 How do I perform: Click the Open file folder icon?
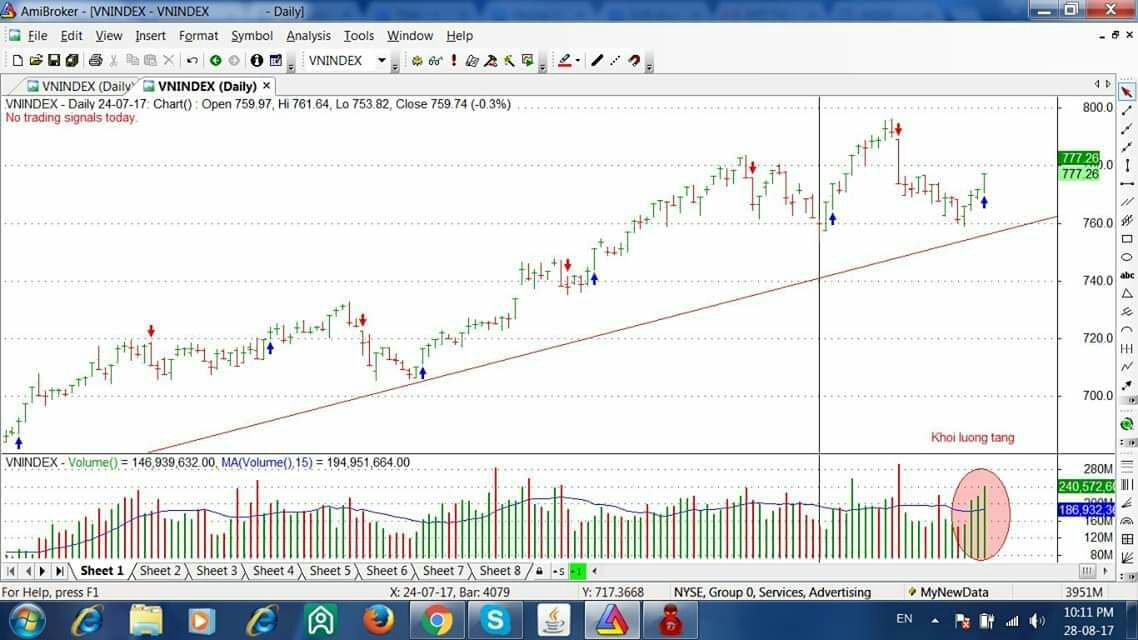coord(36,61)
